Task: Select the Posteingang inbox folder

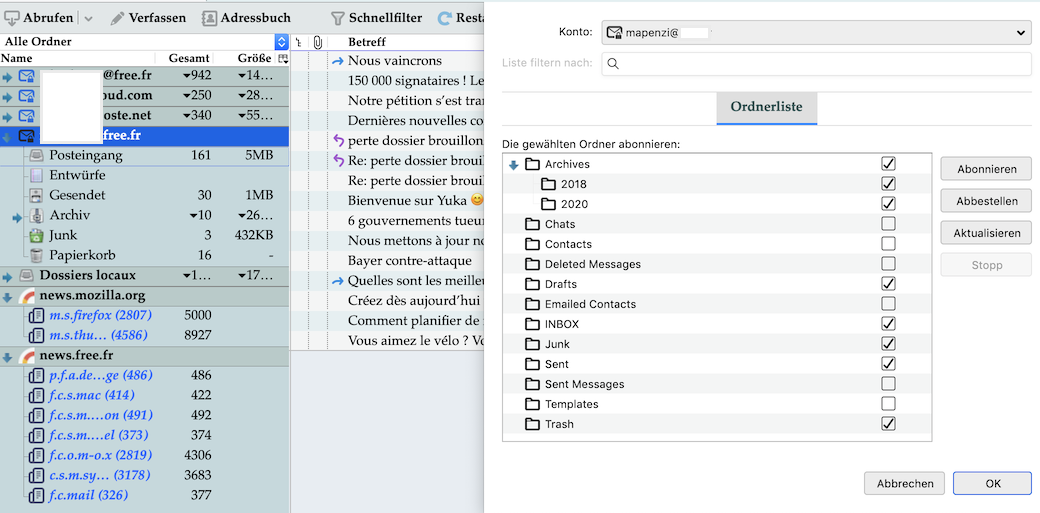Action: click(x=86, y=155)
